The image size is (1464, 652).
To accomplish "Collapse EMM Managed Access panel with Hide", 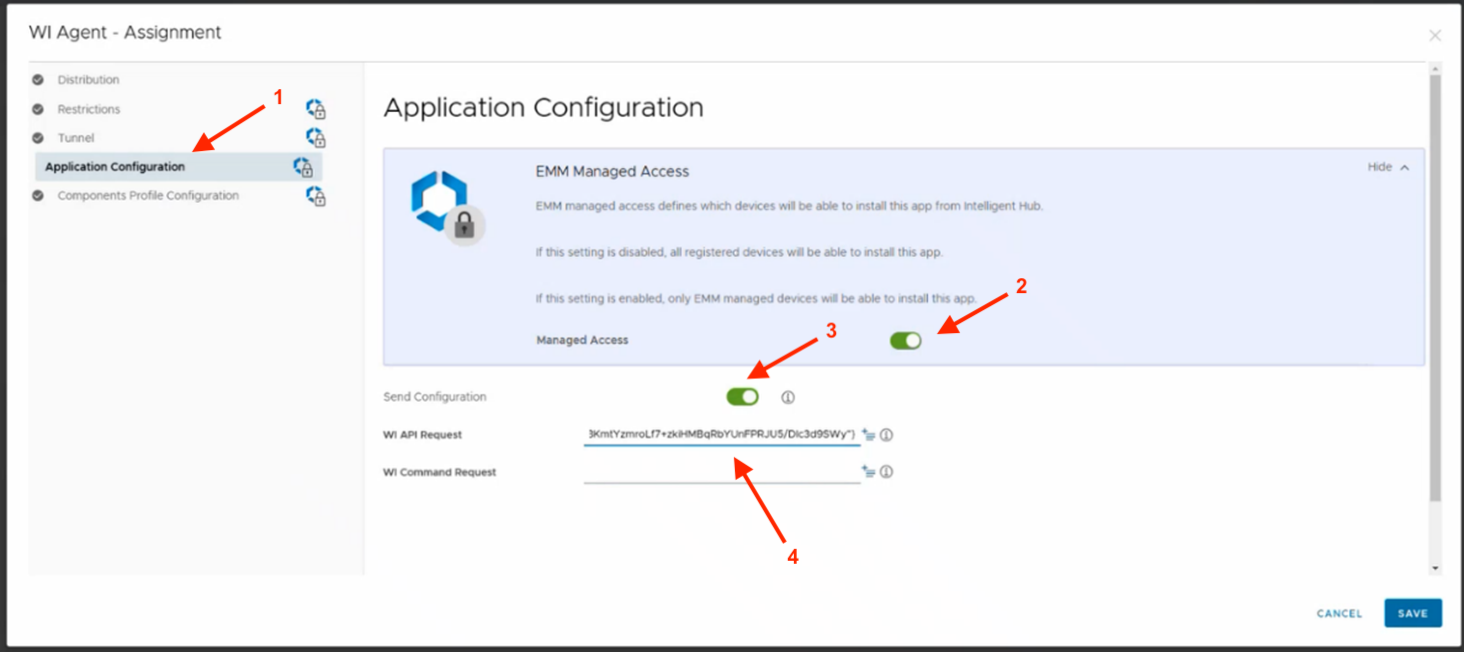I will click(1388, 167).
